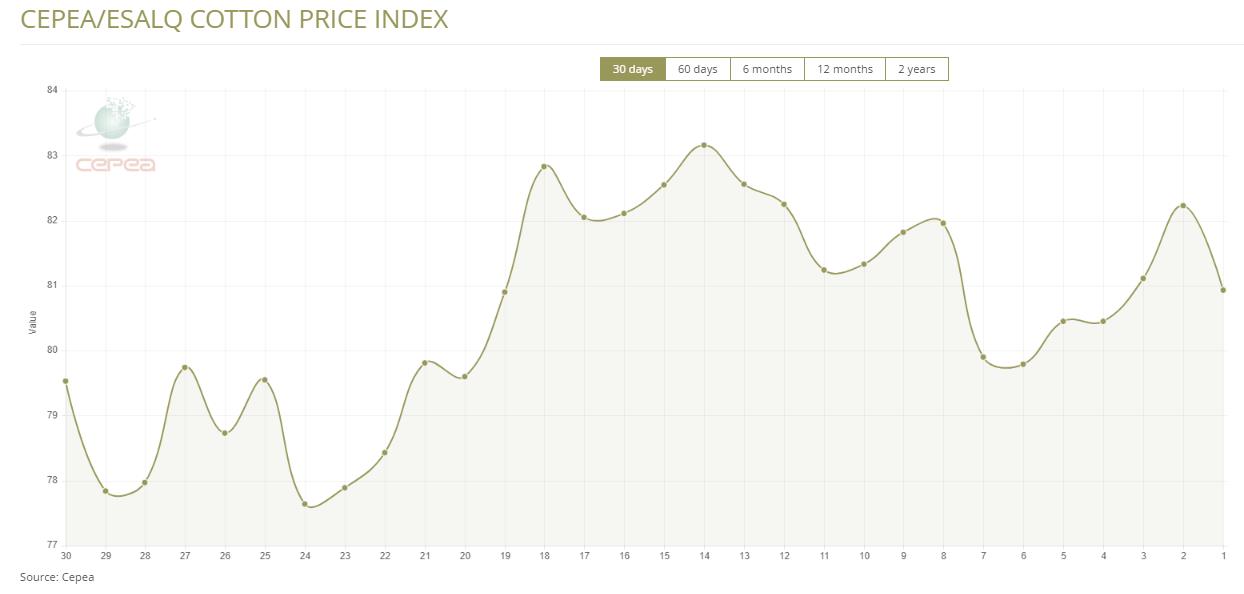Screen dimensions: 1244x594
Task: Open the 12 months range
Action: coord(844,69)
